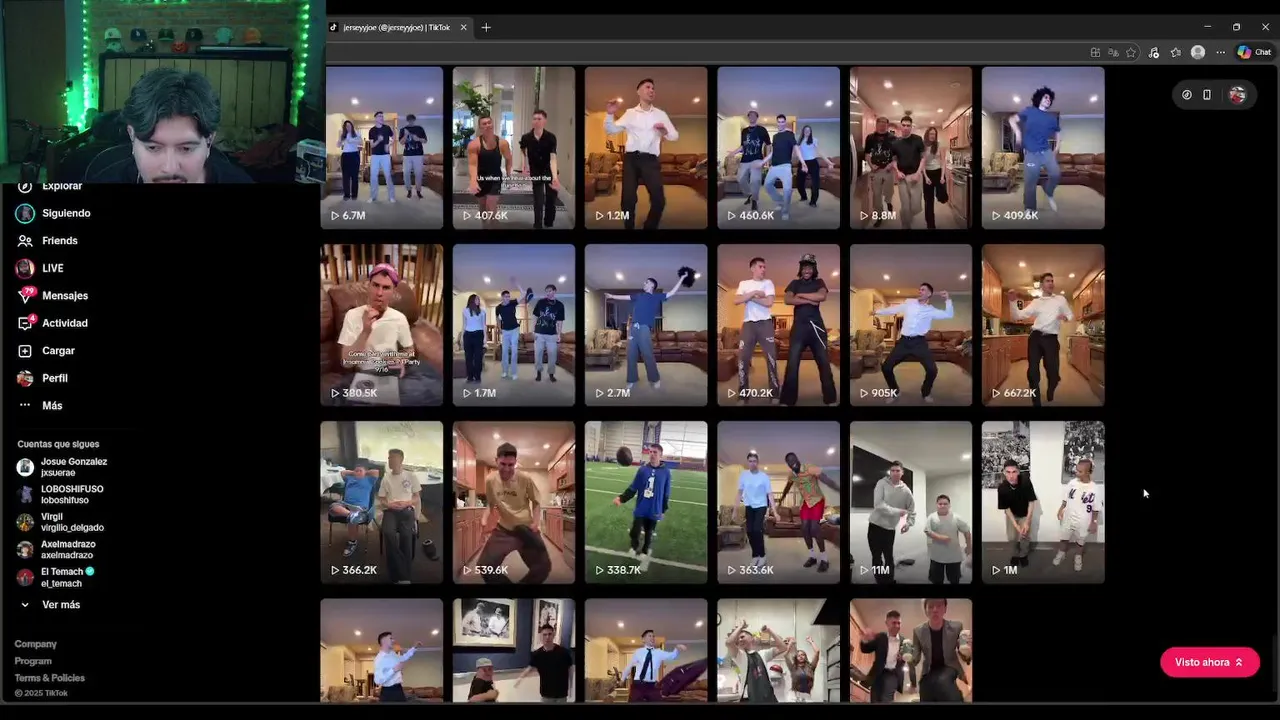The image size is (1280, 720).
Task: Click the browser extensions icon in address bar
Action: click(1095, 53)
